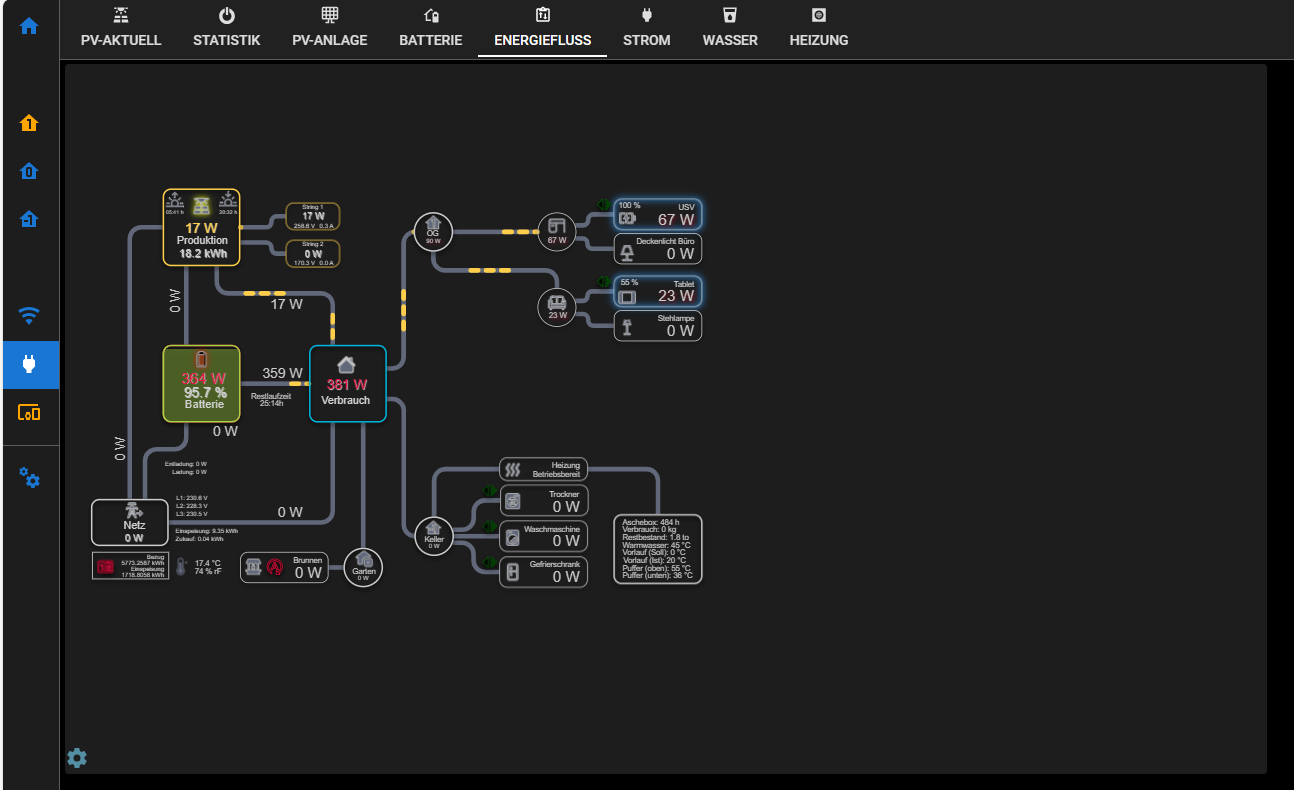Open the Deckenlicht Büro device box
This screenshot has width=1294, height=790.
658,249
